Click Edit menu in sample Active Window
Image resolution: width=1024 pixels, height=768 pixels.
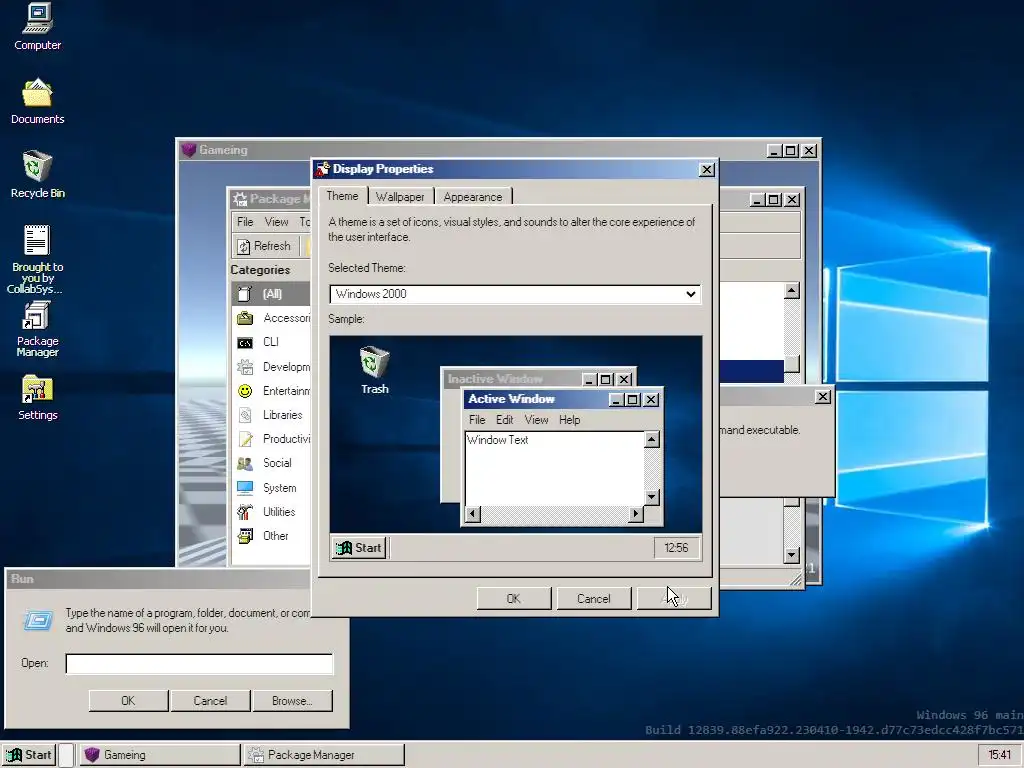(x=504, y=420)
